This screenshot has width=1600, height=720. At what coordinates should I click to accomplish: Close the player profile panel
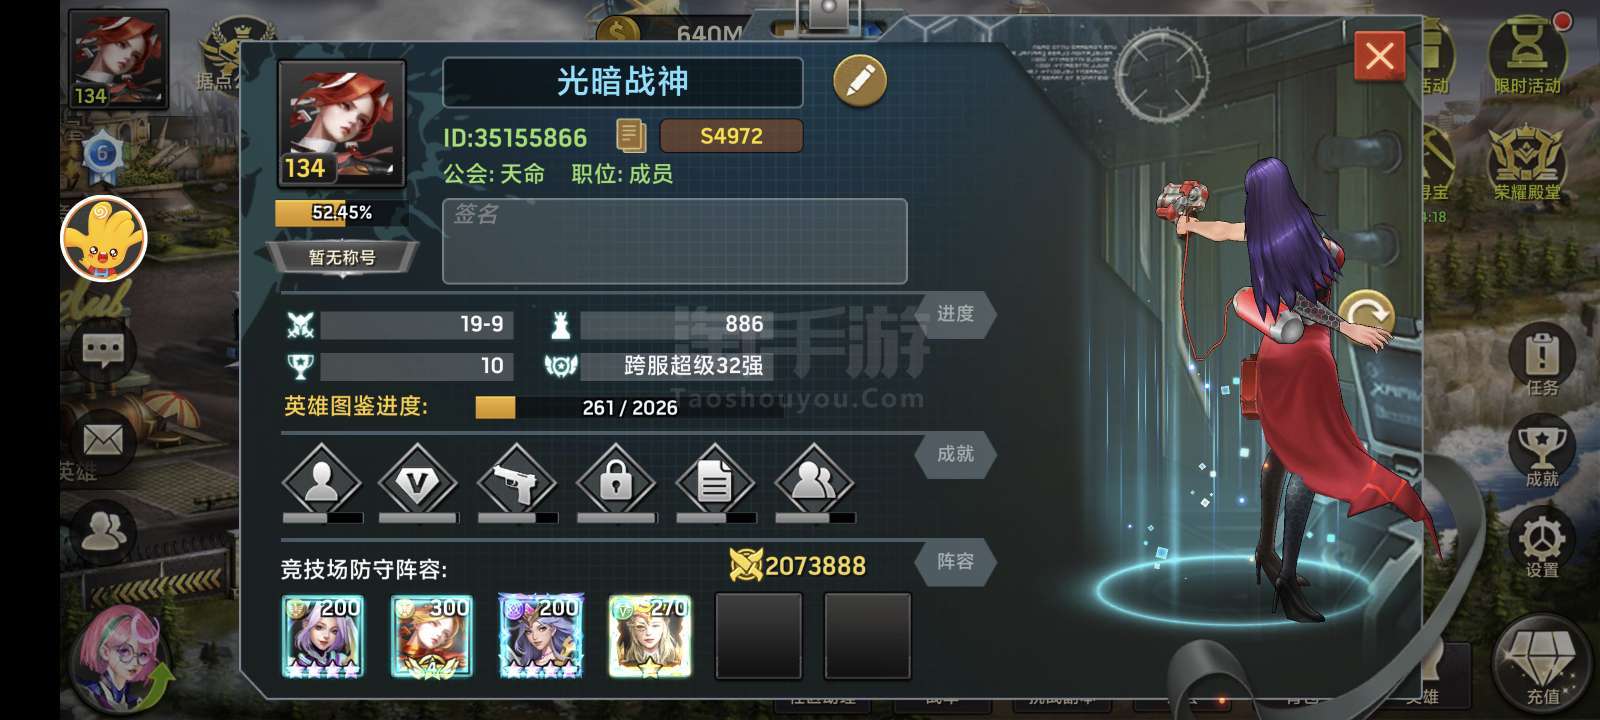coord(1380,56)
